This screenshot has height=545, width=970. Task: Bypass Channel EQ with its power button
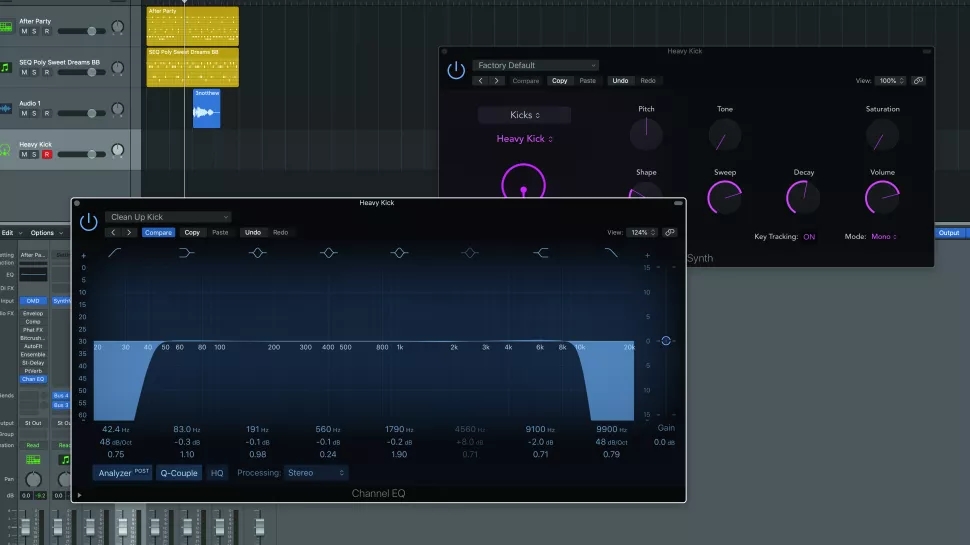pyautogui.click(x=89, y=222)
